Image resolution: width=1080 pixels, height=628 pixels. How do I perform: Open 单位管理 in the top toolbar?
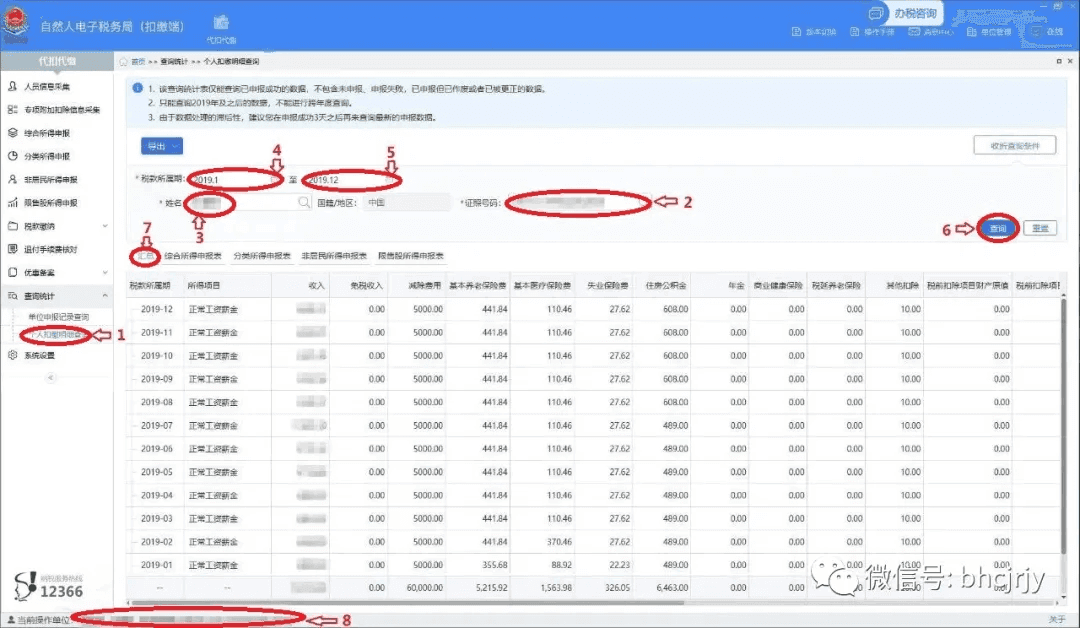pos(989,32)
